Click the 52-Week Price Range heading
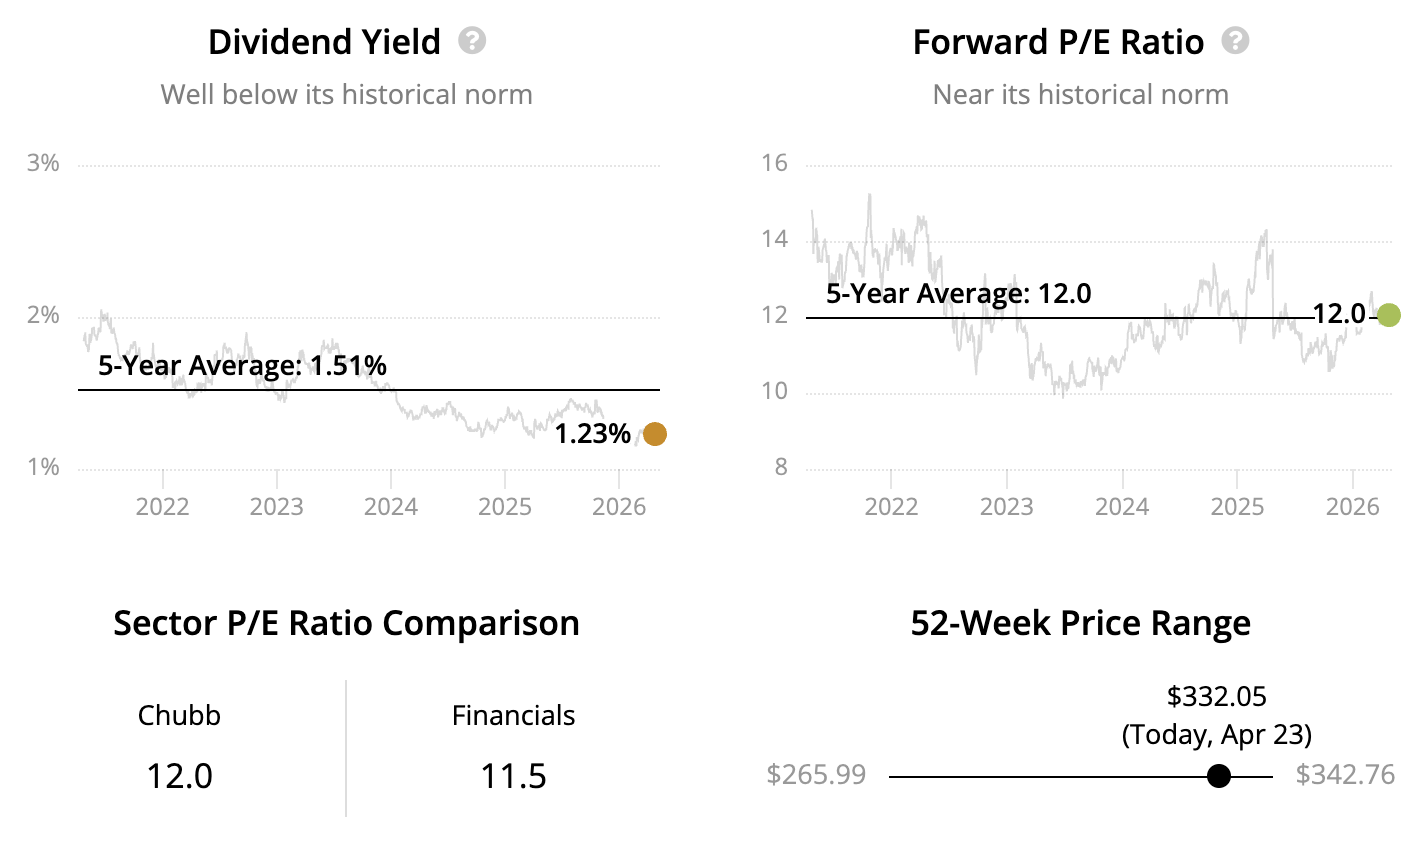 (x=1080, y=623)
